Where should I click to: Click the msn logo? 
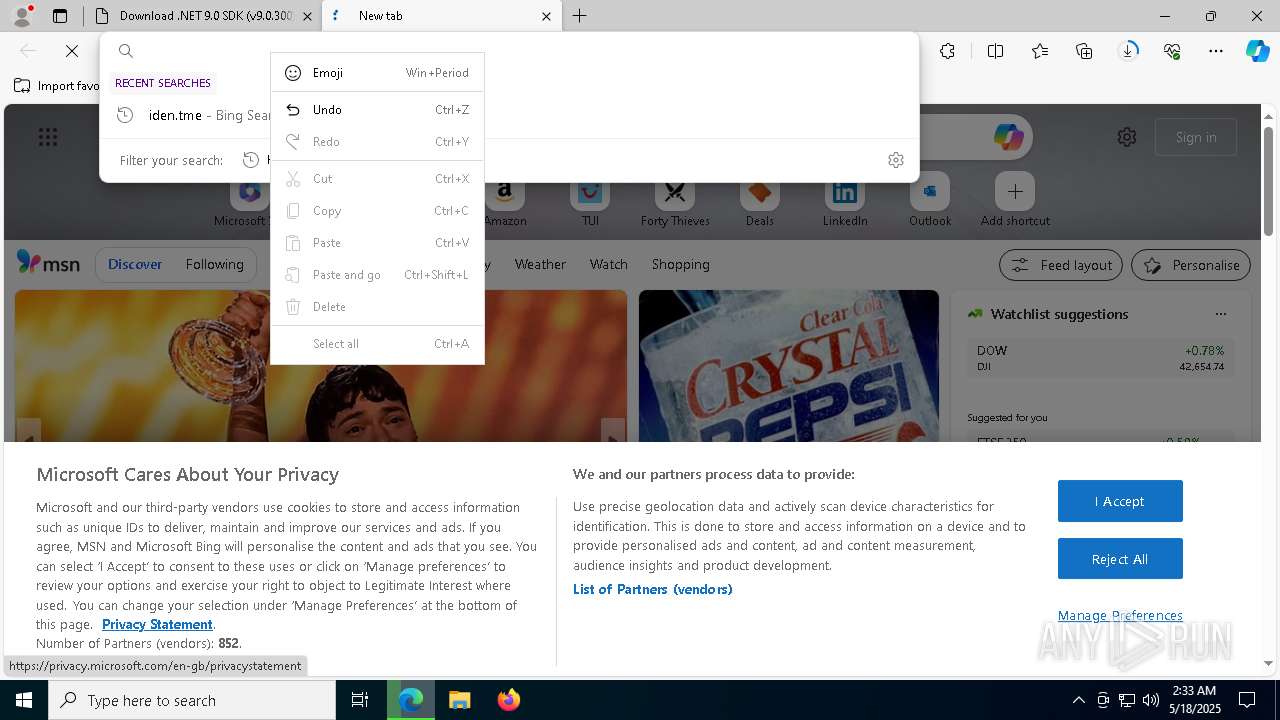coord(48,264)
